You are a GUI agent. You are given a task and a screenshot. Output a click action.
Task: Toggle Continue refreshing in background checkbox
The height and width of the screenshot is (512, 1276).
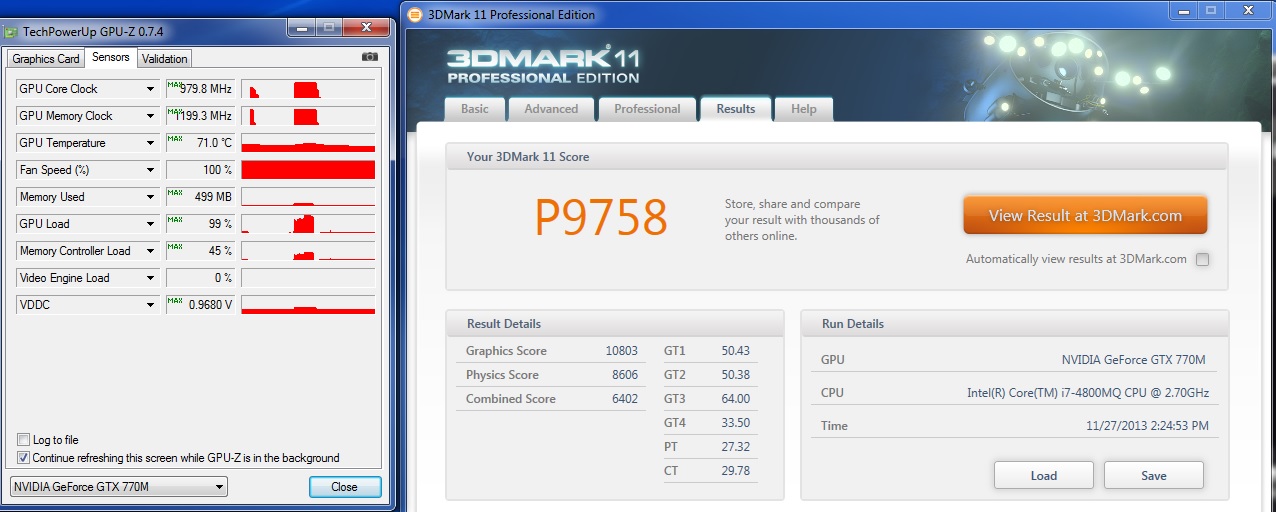[24, 458]
